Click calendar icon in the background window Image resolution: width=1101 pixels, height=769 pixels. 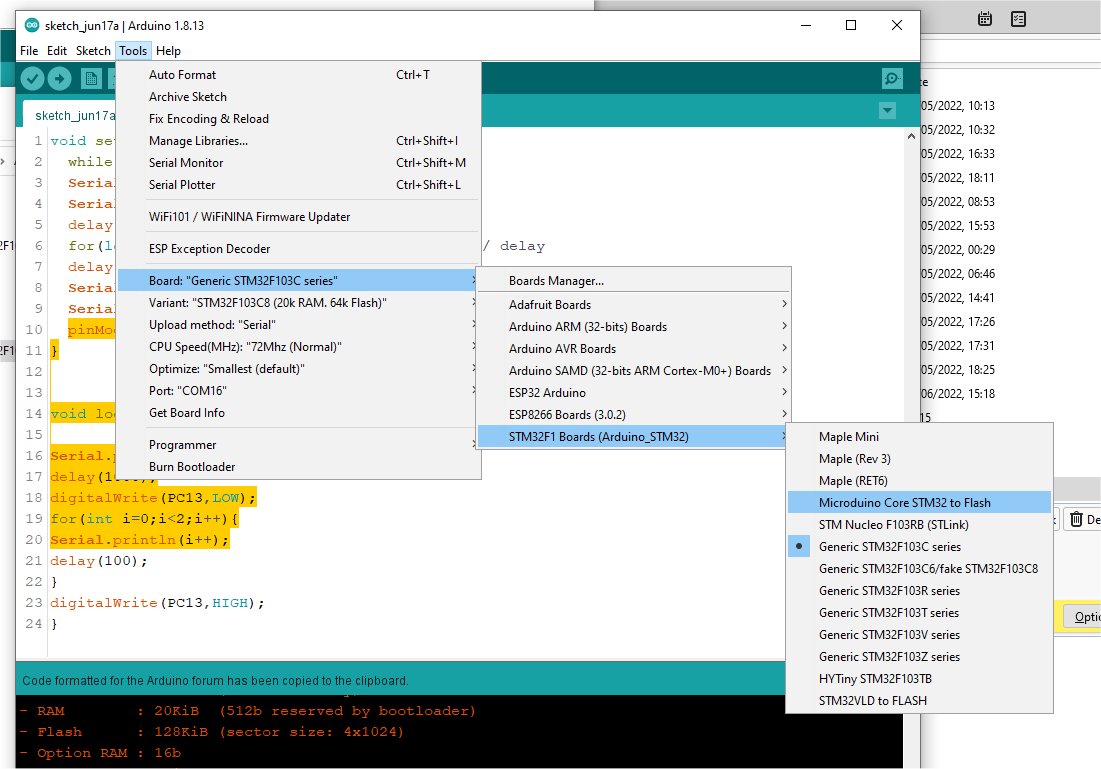click(x=984, y=19)
